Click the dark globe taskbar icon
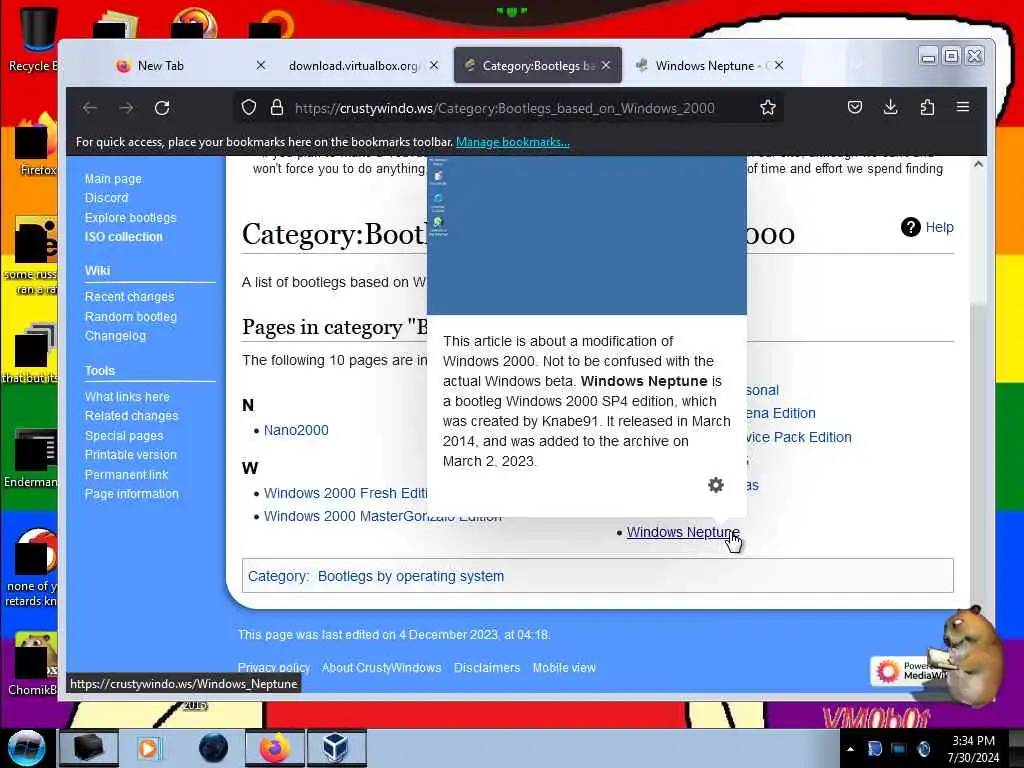Screen dimensions: 1024x768 tap(214, 748)
